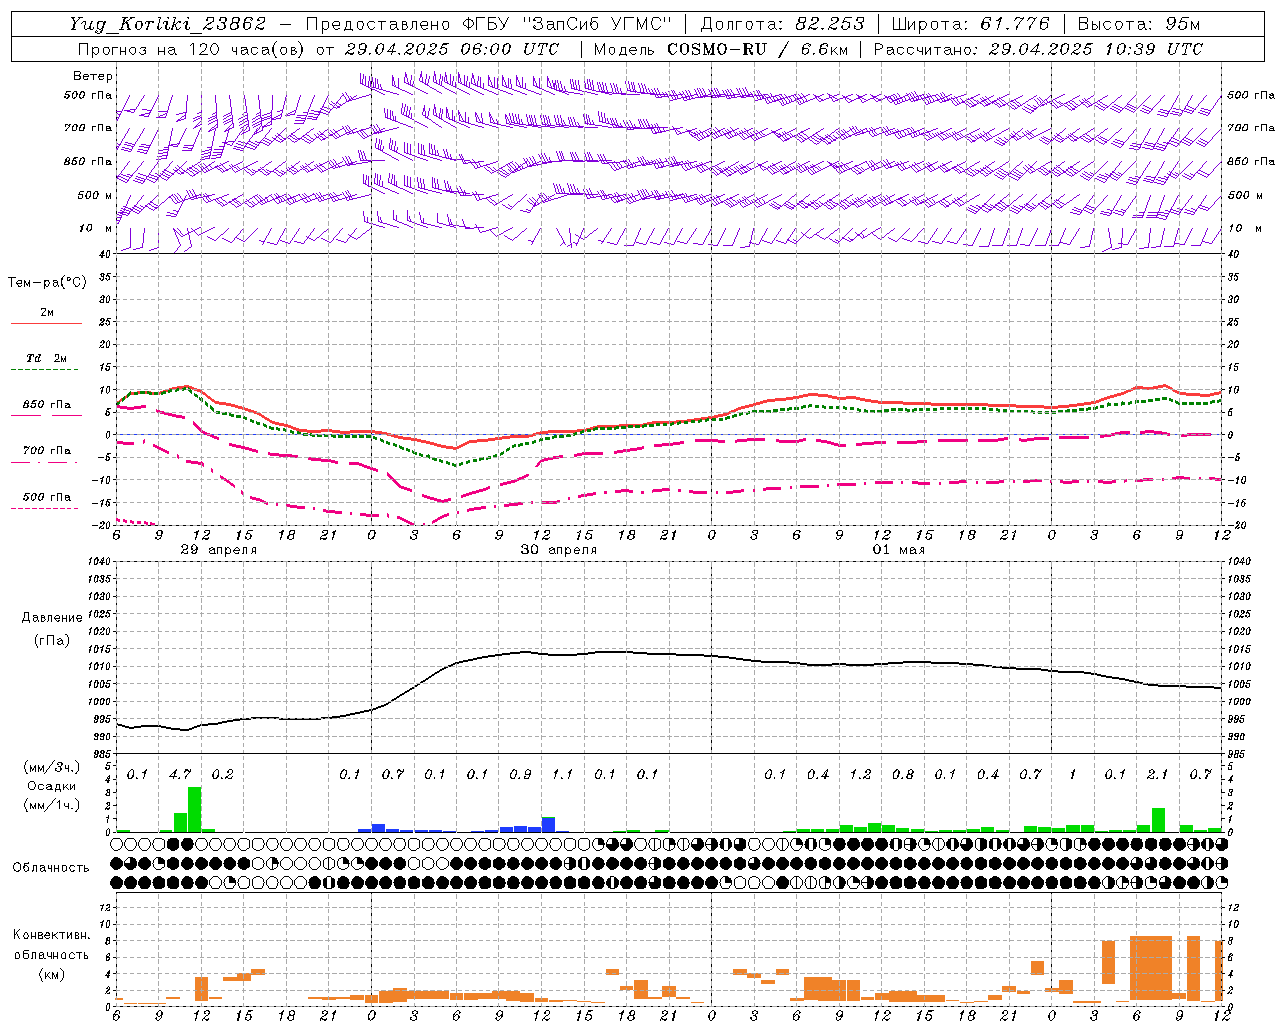This screenshot has width=1280, height=1024.
Task: Select the Конвективн. convective cloud label
Action: click(x=51, y=935)
